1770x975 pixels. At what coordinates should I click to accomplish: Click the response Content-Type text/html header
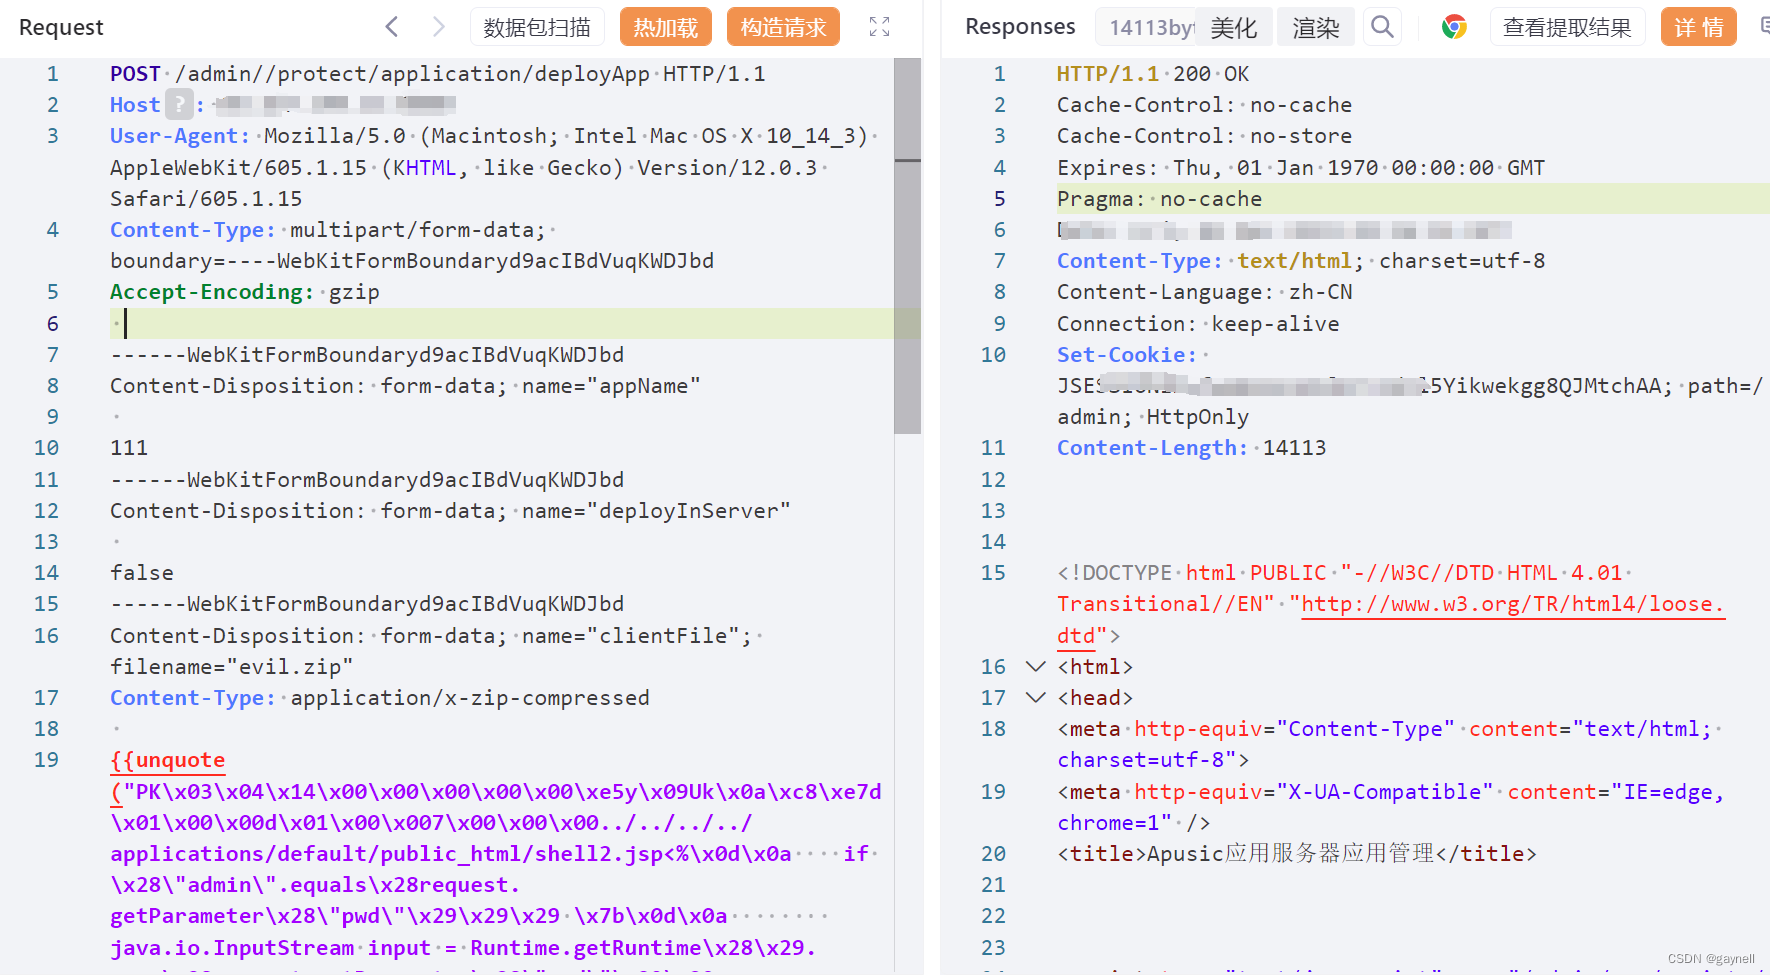[x=1301, y=261]
